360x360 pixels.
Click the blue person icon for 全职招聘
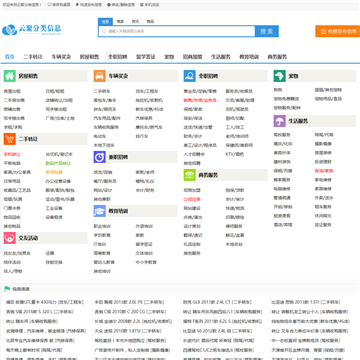tap(190, 76)
